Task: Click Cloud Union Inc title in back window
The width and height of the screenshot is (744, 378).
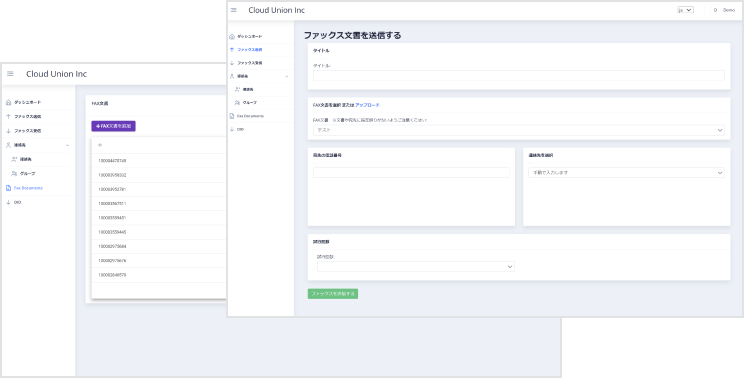Action: point(56,74)
